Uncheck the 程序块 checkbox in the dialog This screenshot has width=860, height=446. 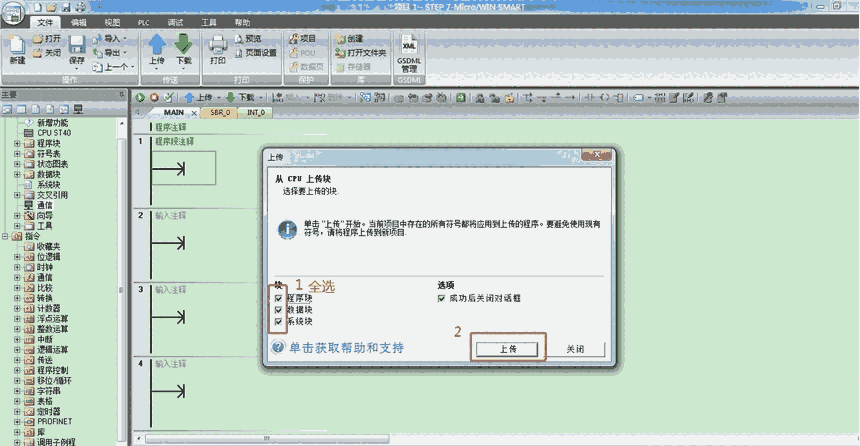(x=277, y=298)
